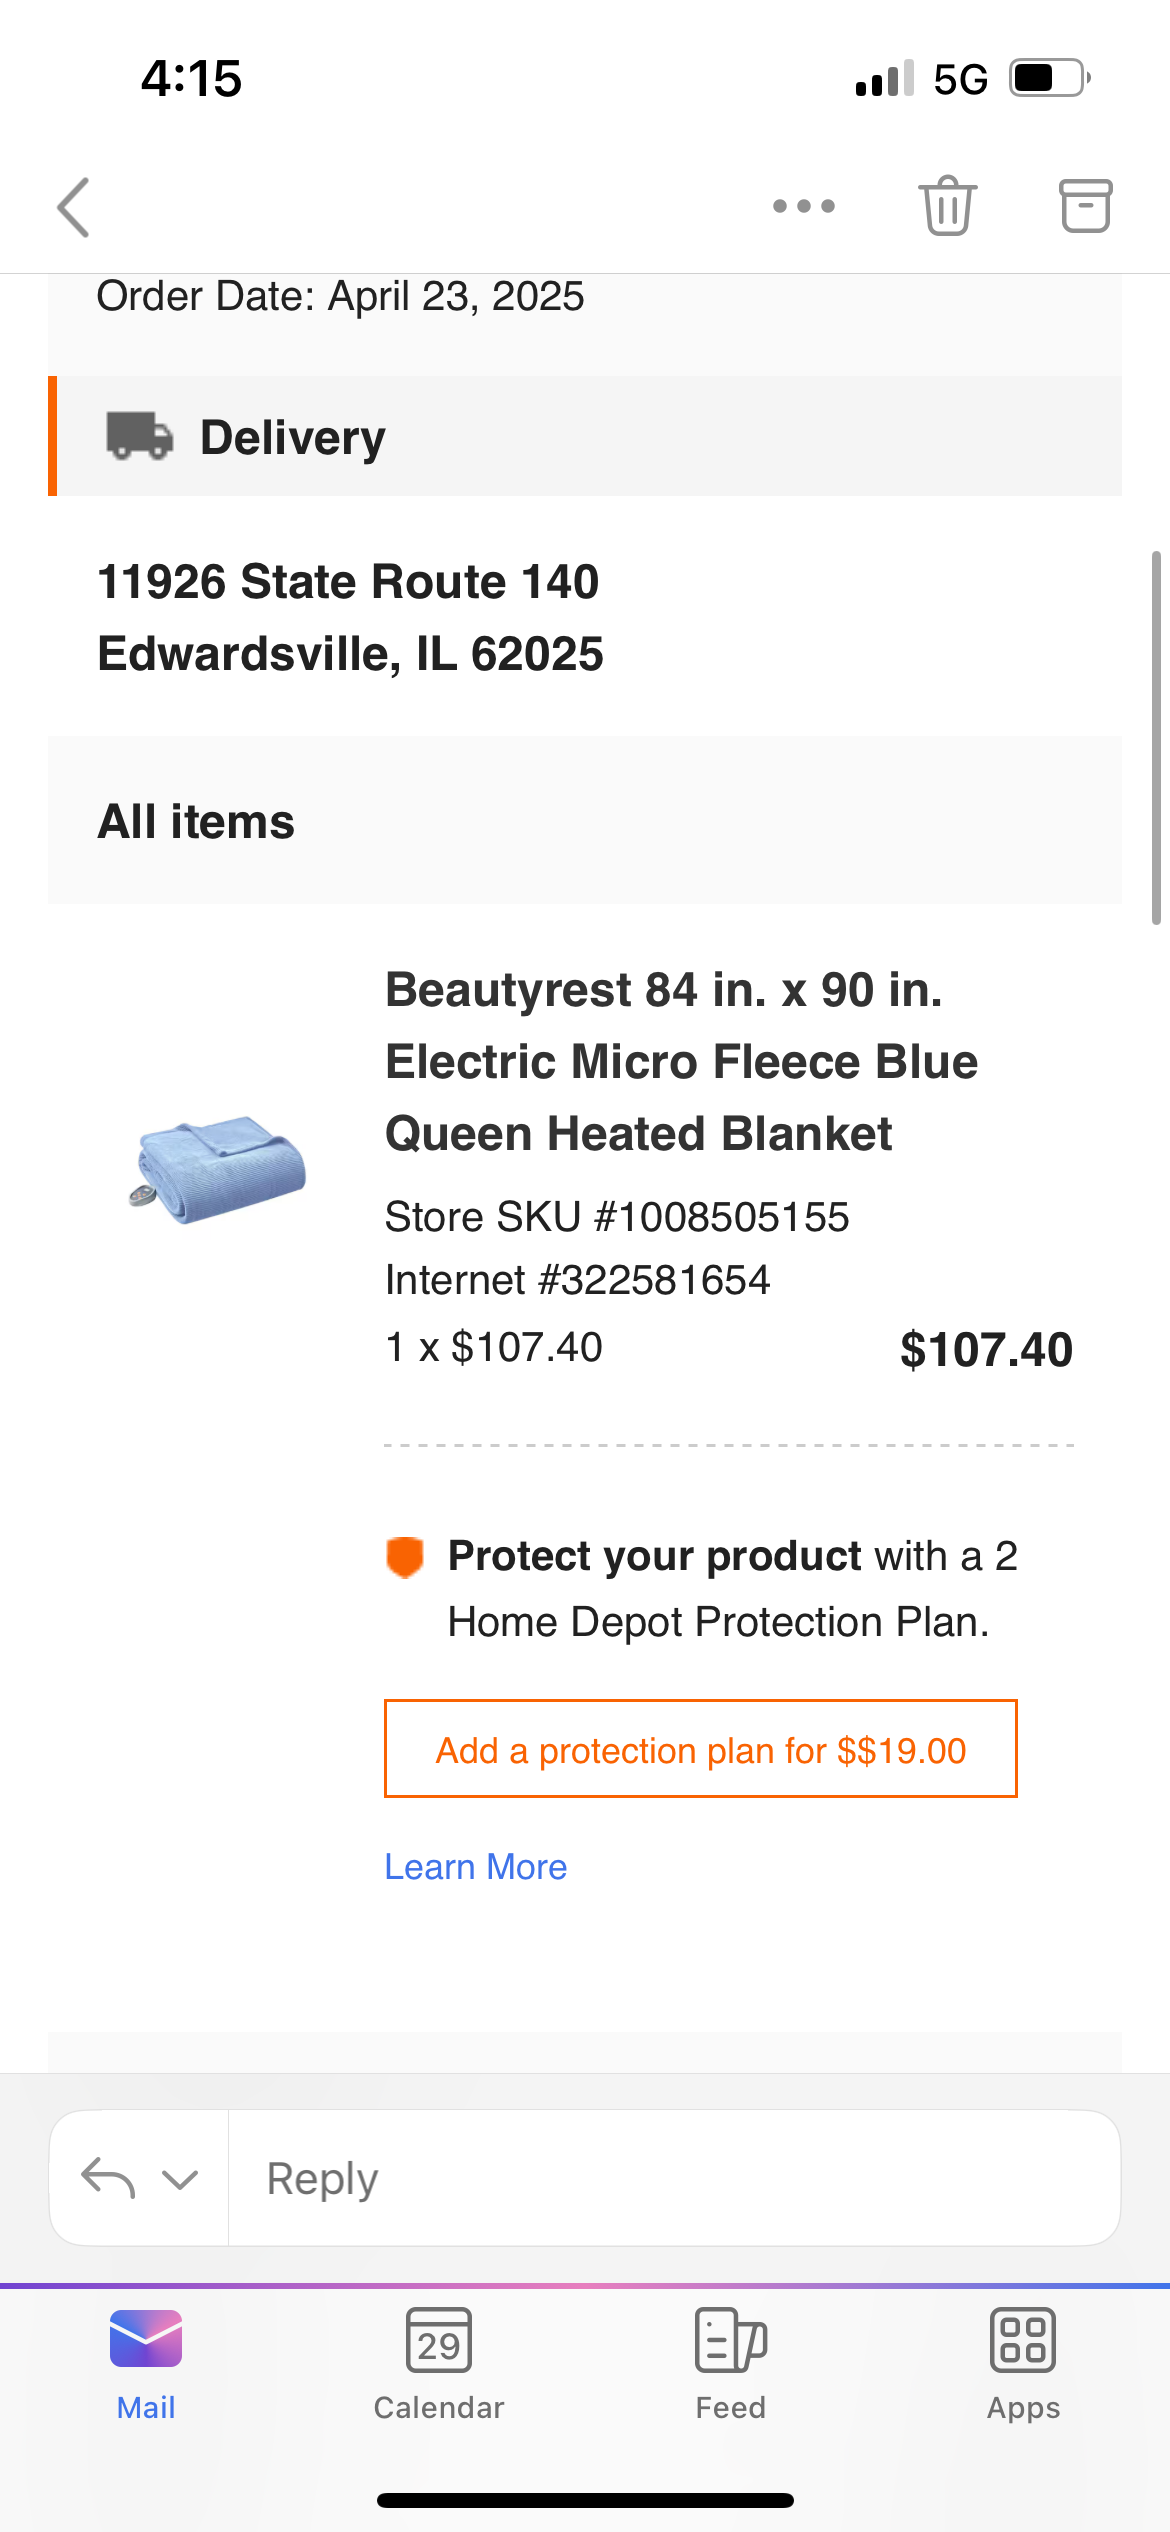Tap the blue heated blanket thumbnail
The height and width of the screenshot is (2532, 1170).
click(217, 1169)
